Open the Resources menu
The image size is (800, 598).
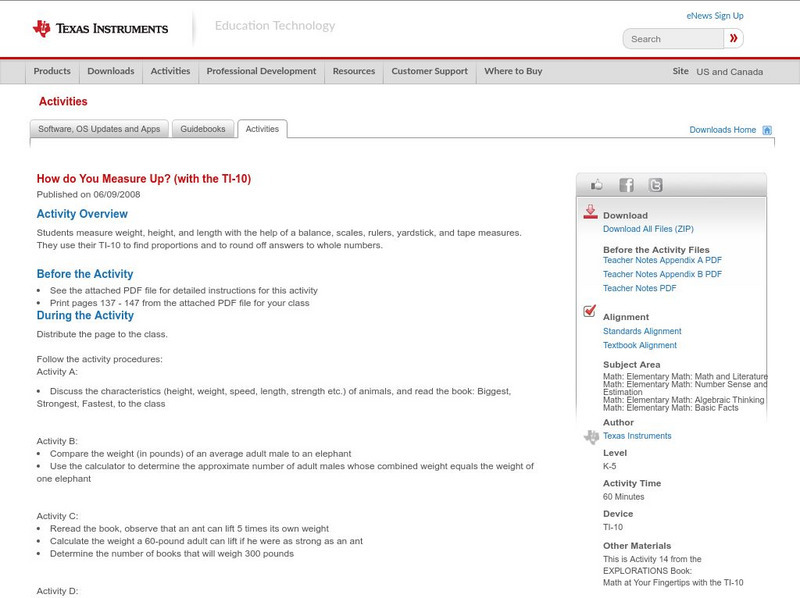click(x=354, y=71)
